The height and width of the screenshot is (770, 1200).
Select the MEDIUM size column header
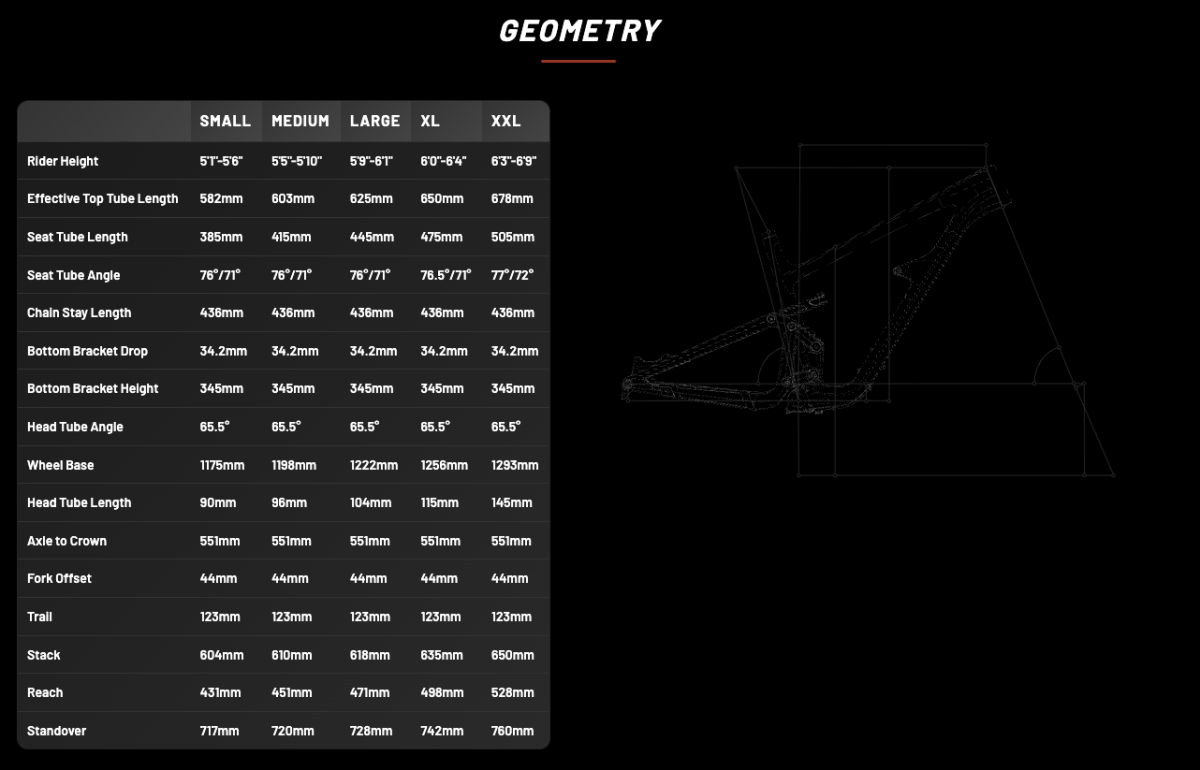pos(300,121)
